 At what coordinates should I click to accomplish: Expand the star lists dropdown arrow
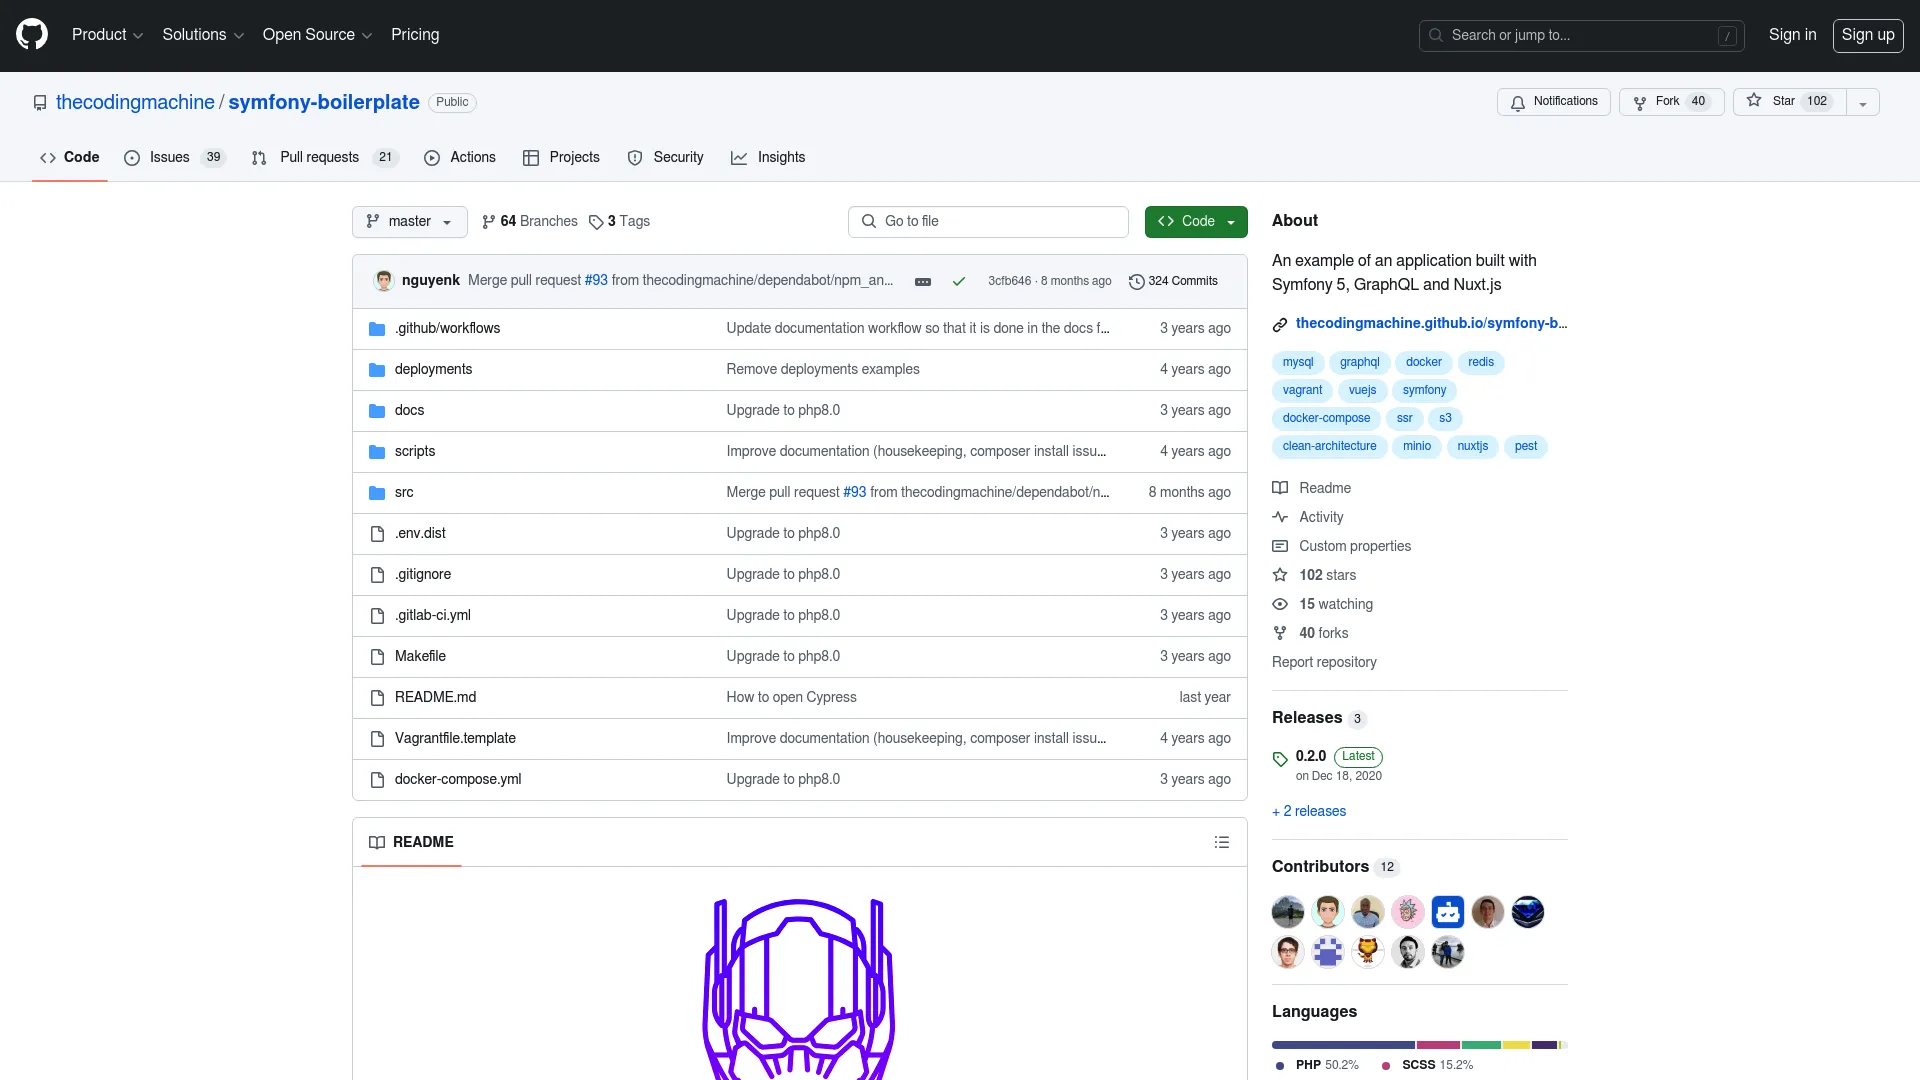1863,102
